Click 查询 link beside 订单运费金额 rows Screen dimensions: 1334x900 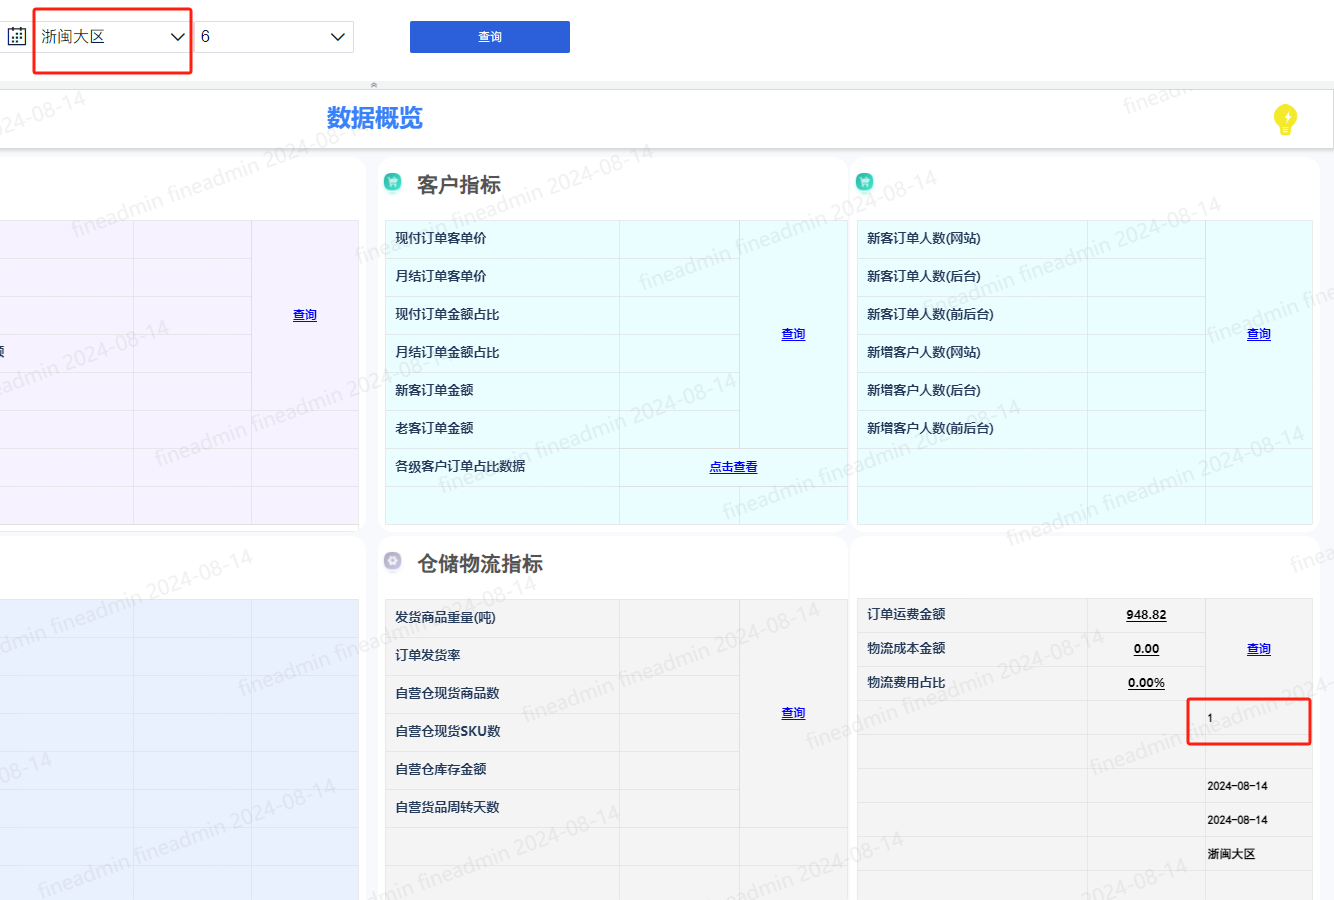pos(1259,649)
